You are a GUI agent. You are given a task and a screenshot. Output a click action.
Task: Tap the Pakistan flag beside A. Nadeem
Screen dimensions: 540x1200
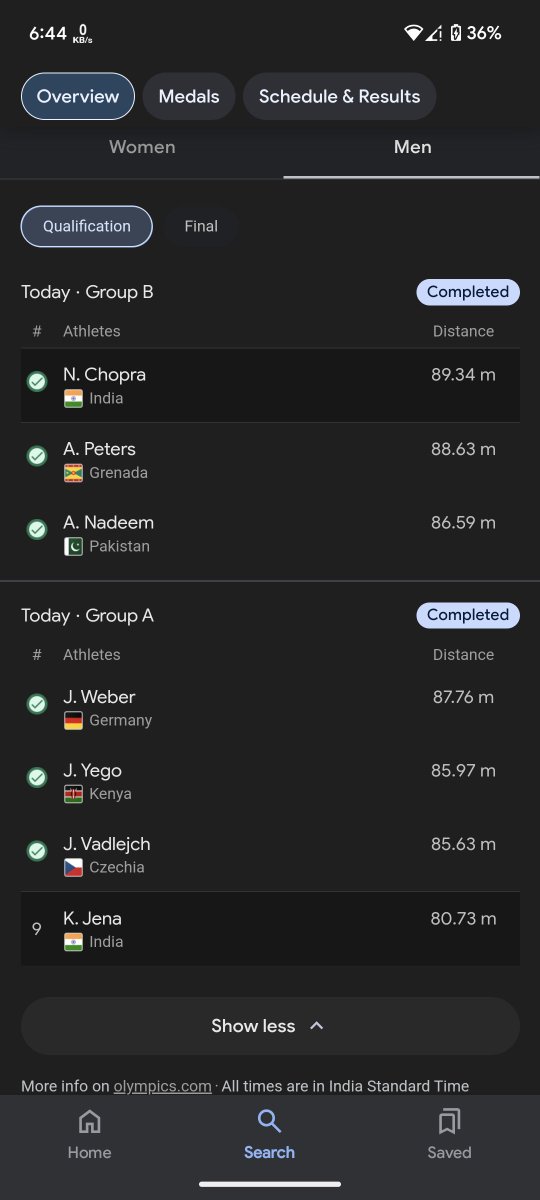[73, 546]
